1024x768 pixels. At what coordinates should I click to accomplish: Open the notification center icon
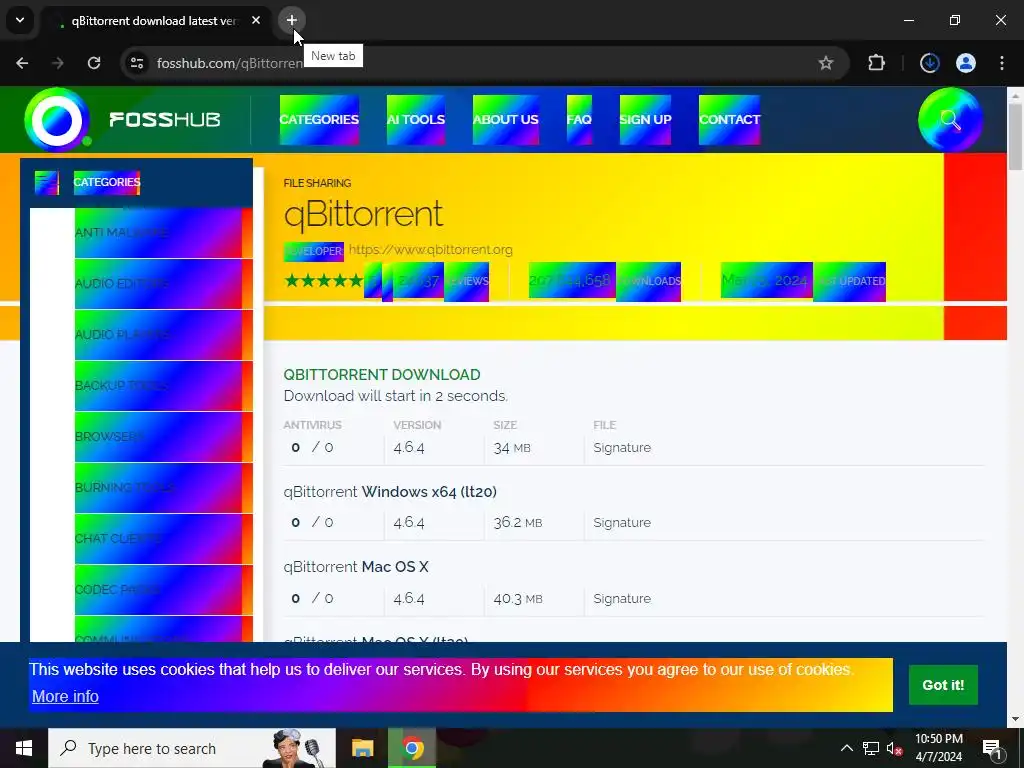coord(992,748)
